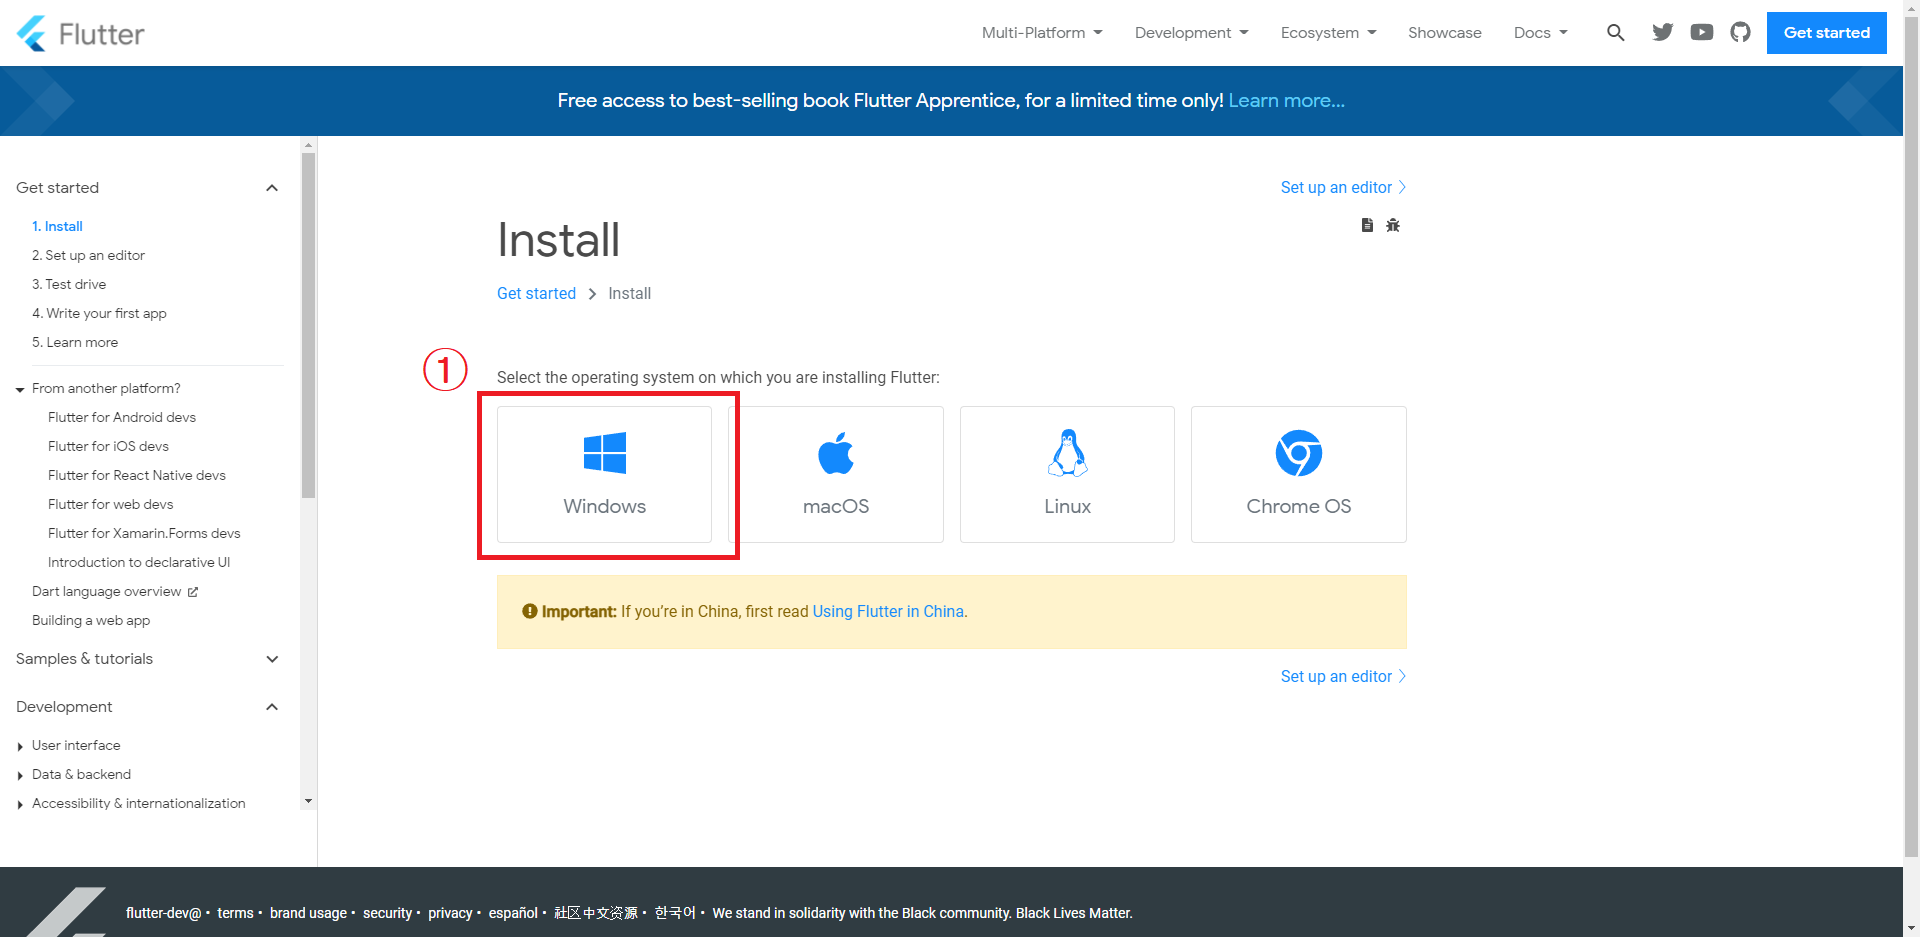Select the Chrome OS operating system card

point(1299,474)
